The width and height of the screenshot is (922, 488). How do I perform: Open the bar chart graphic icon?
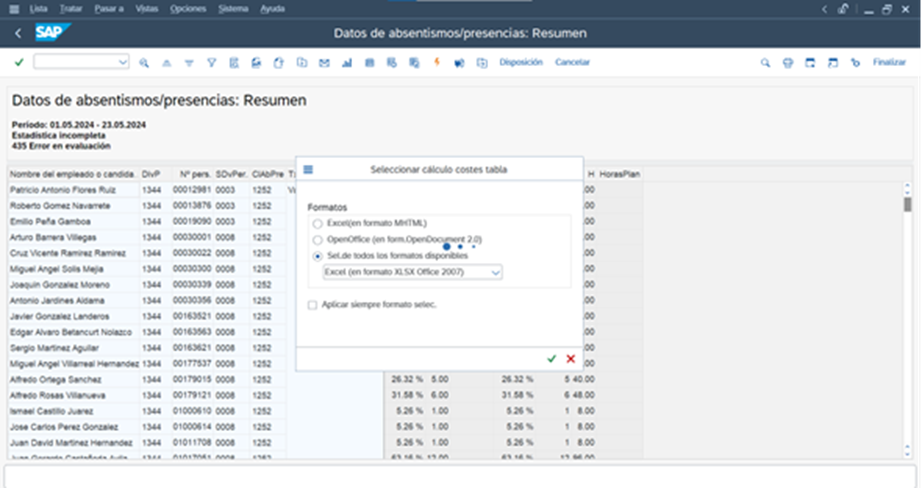(347, 62)
